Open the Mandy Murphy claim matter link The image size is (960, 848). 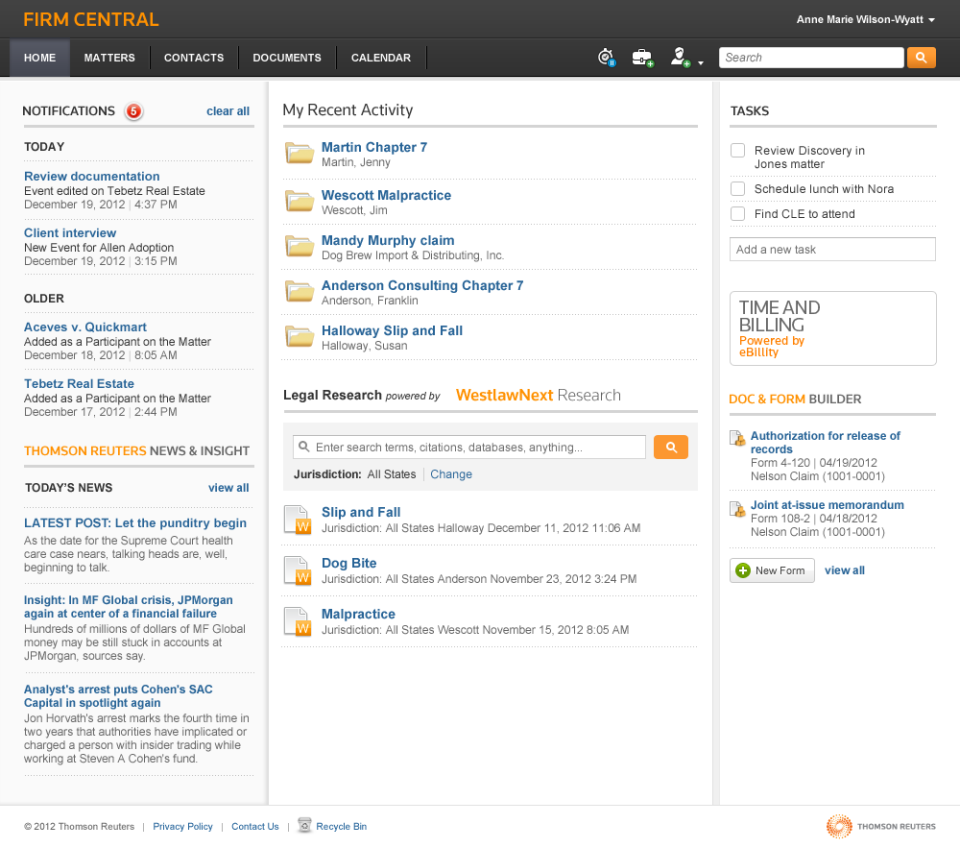coord(388,241)
